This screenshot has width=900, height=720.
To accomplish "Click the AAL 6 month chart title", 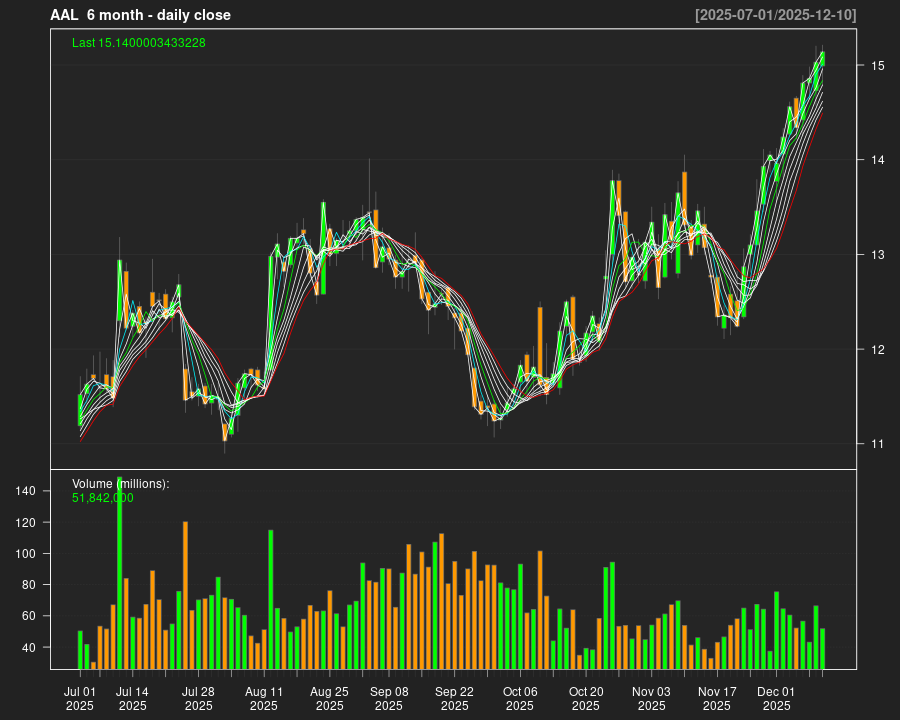I will click(140, 15).
